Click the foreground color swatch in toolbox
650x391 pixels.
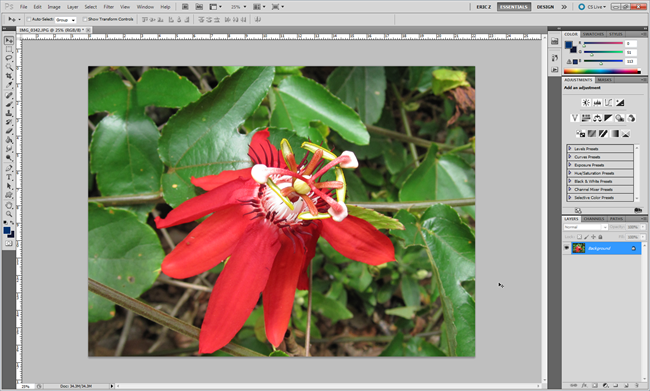click(x=7, y=231)
